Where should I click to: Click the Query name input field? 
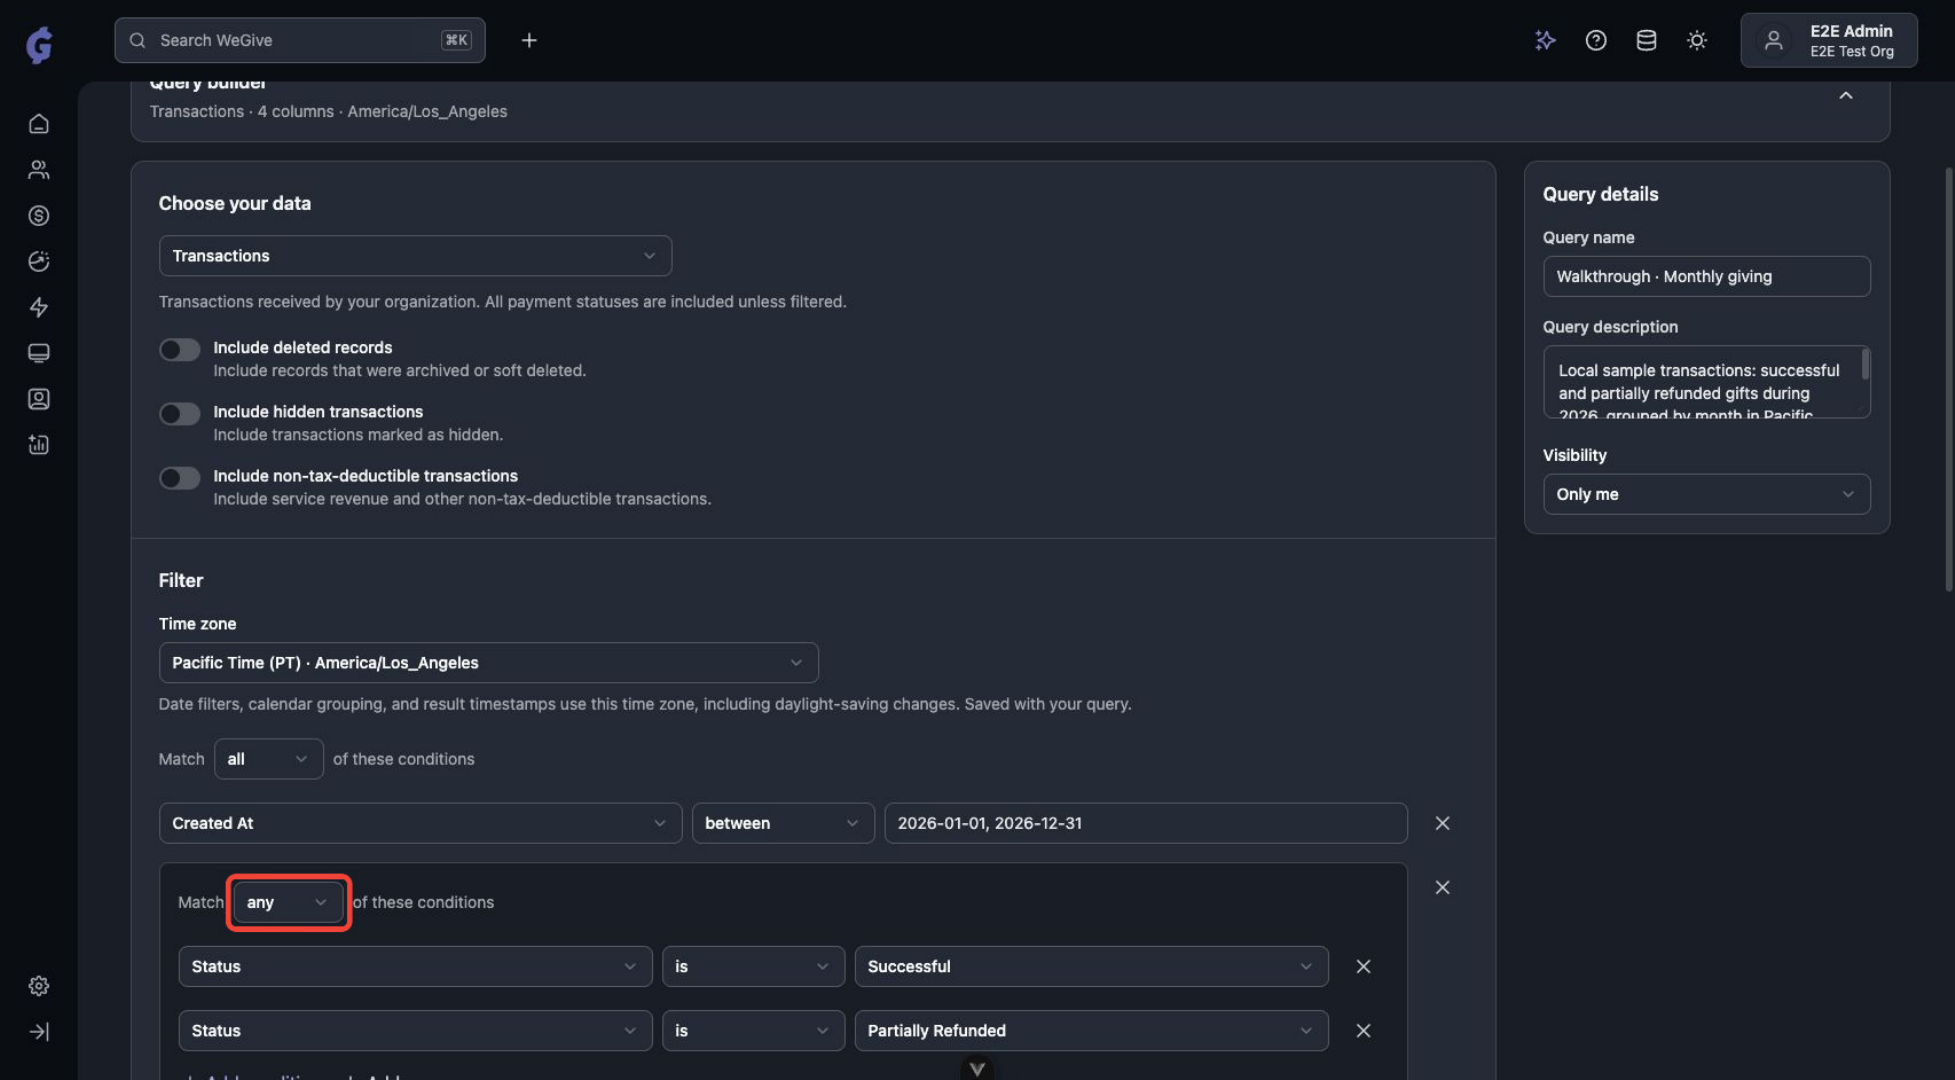(1706, 276)
